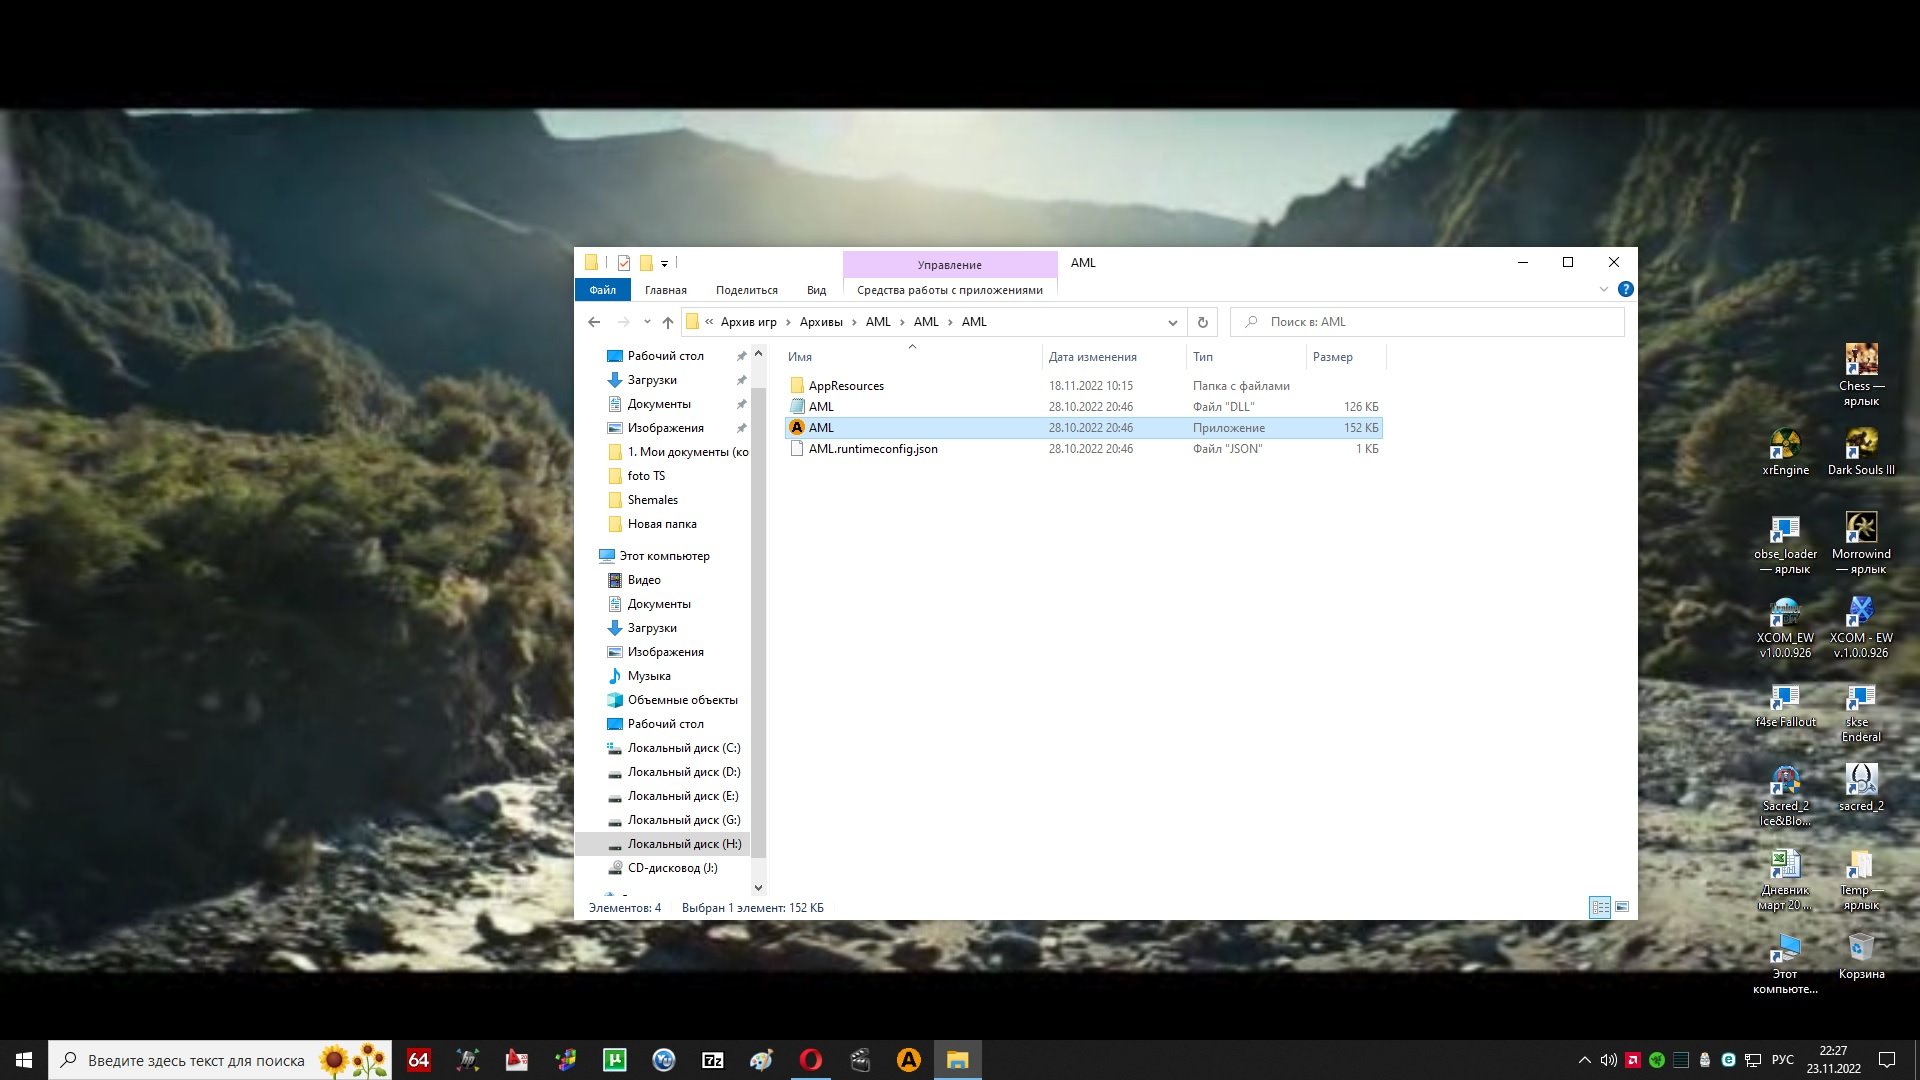Viewport: 1920px width, 1080px height.
Task: Click the Up one level arrow
Action: (x=668, y=322)
